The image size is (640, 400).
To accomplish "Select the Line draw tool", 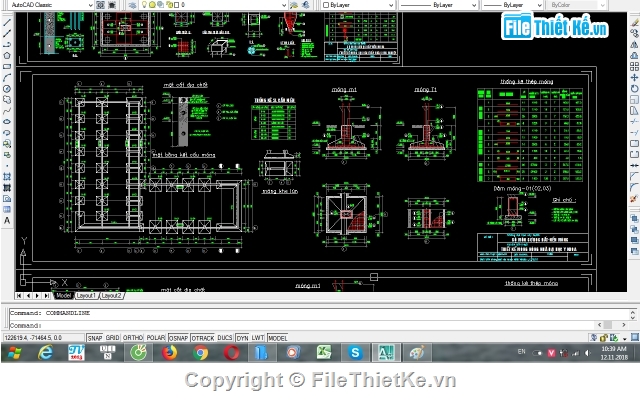I will click(x=7, y=22).
